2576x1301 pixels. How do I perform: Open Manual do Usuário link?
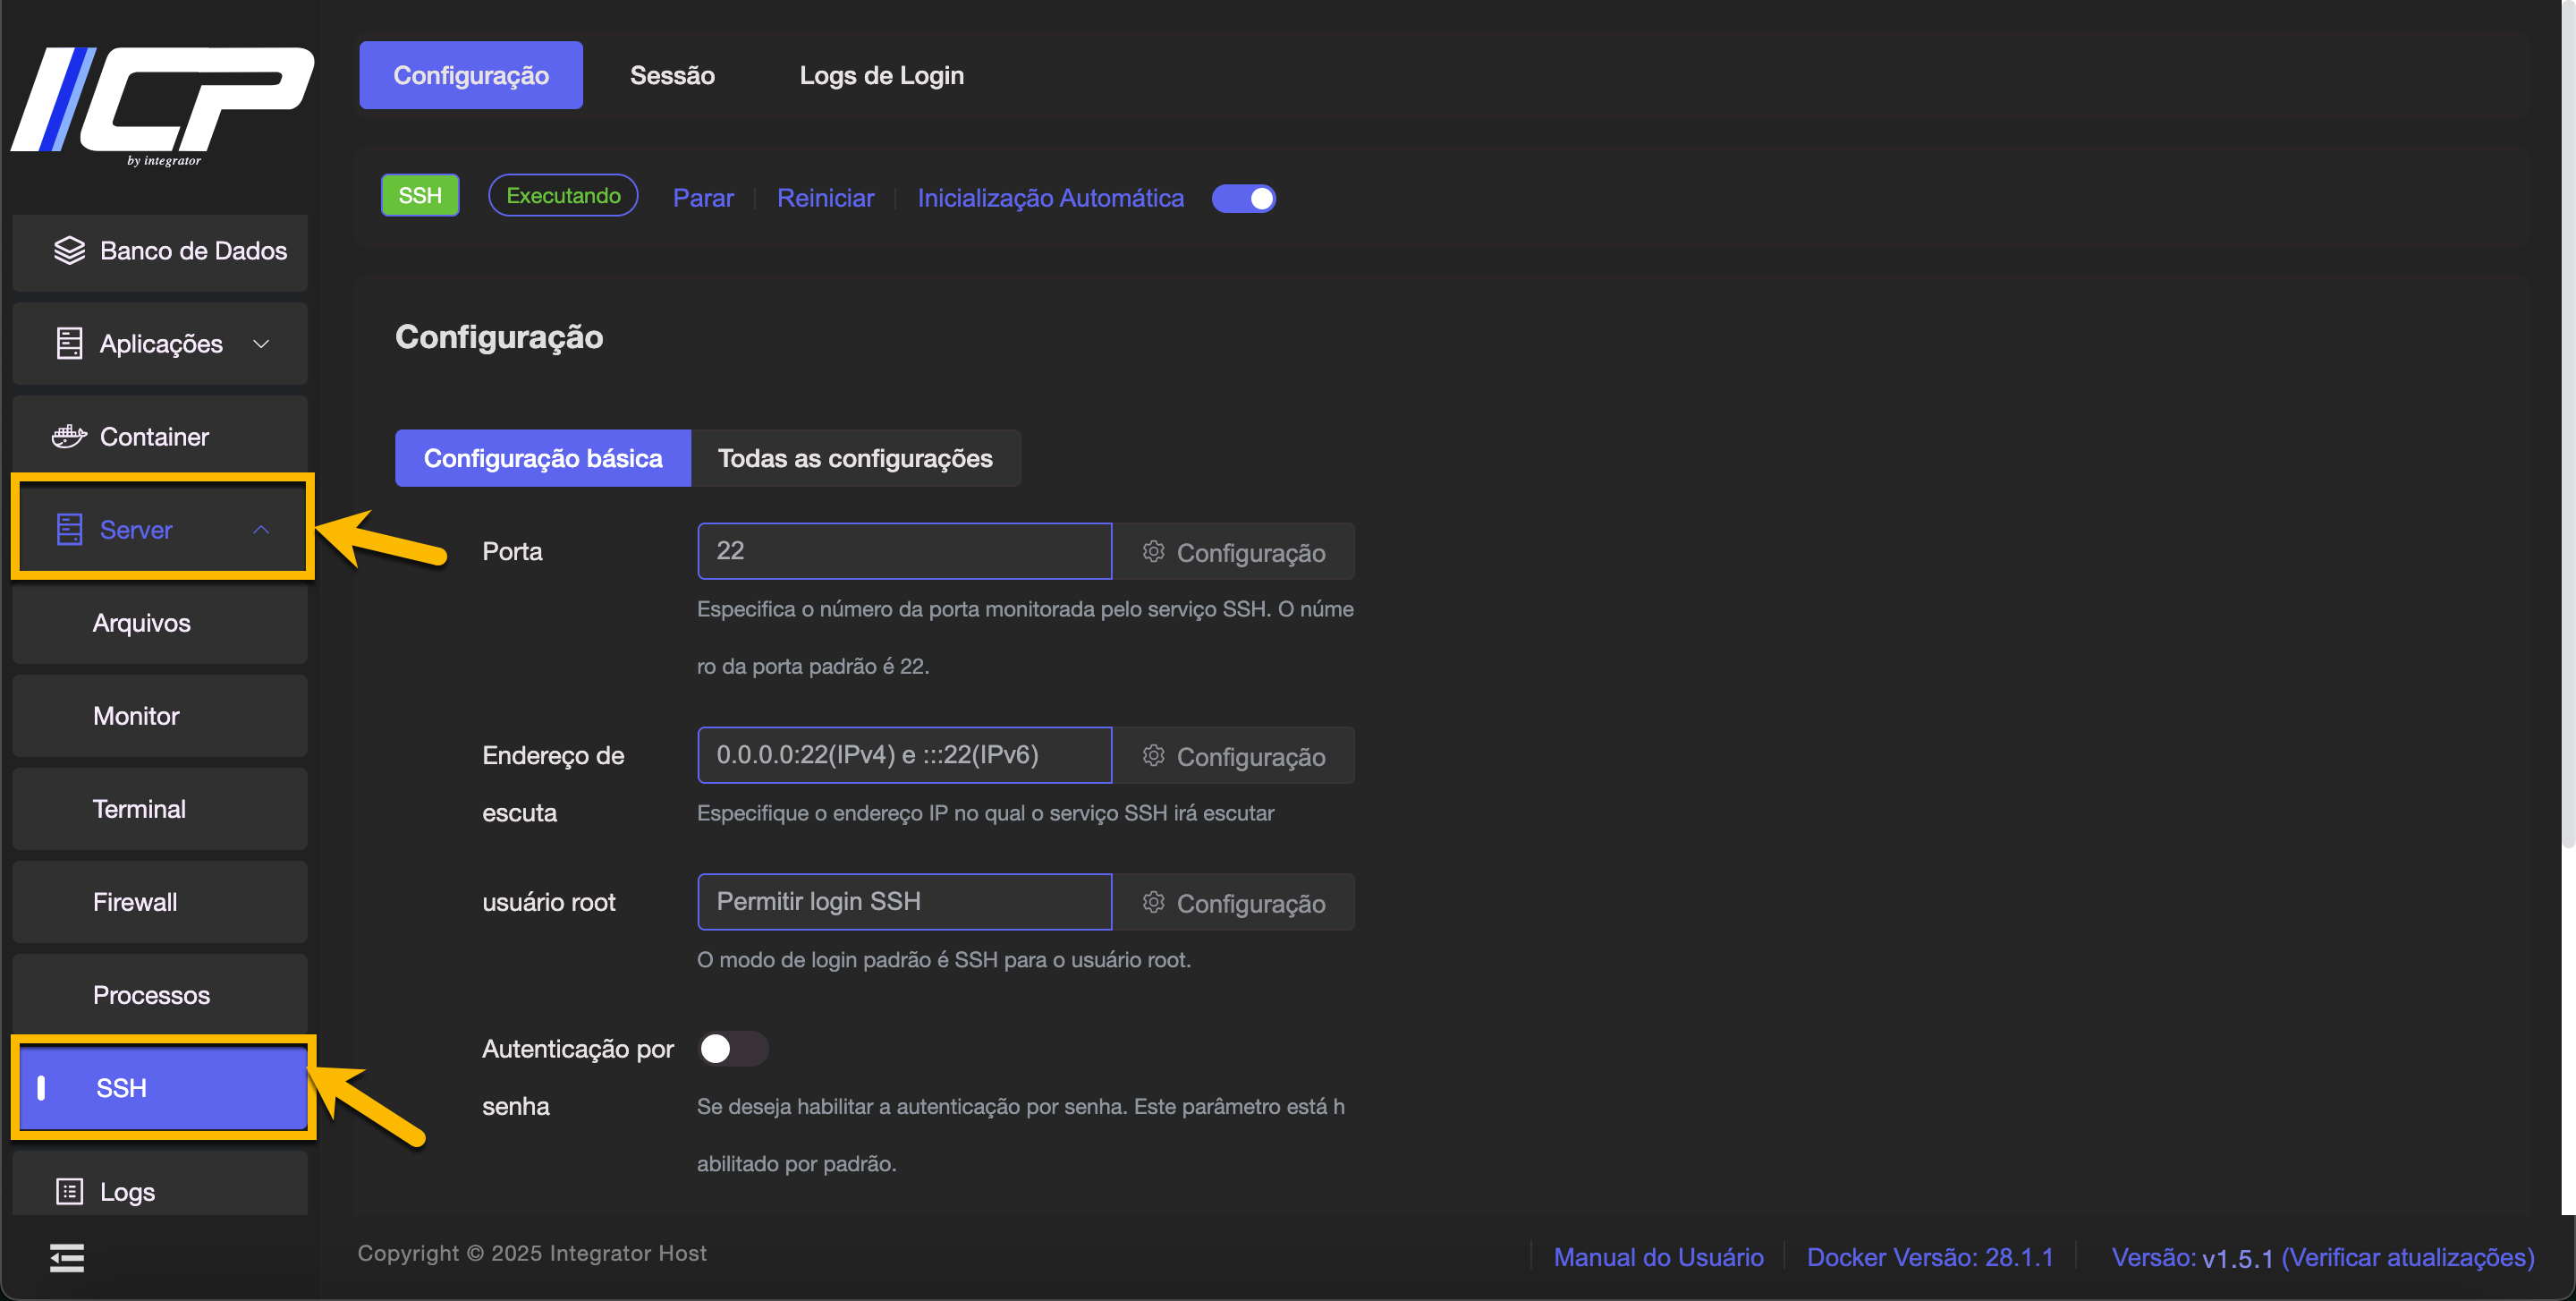click(1658, 1257)
